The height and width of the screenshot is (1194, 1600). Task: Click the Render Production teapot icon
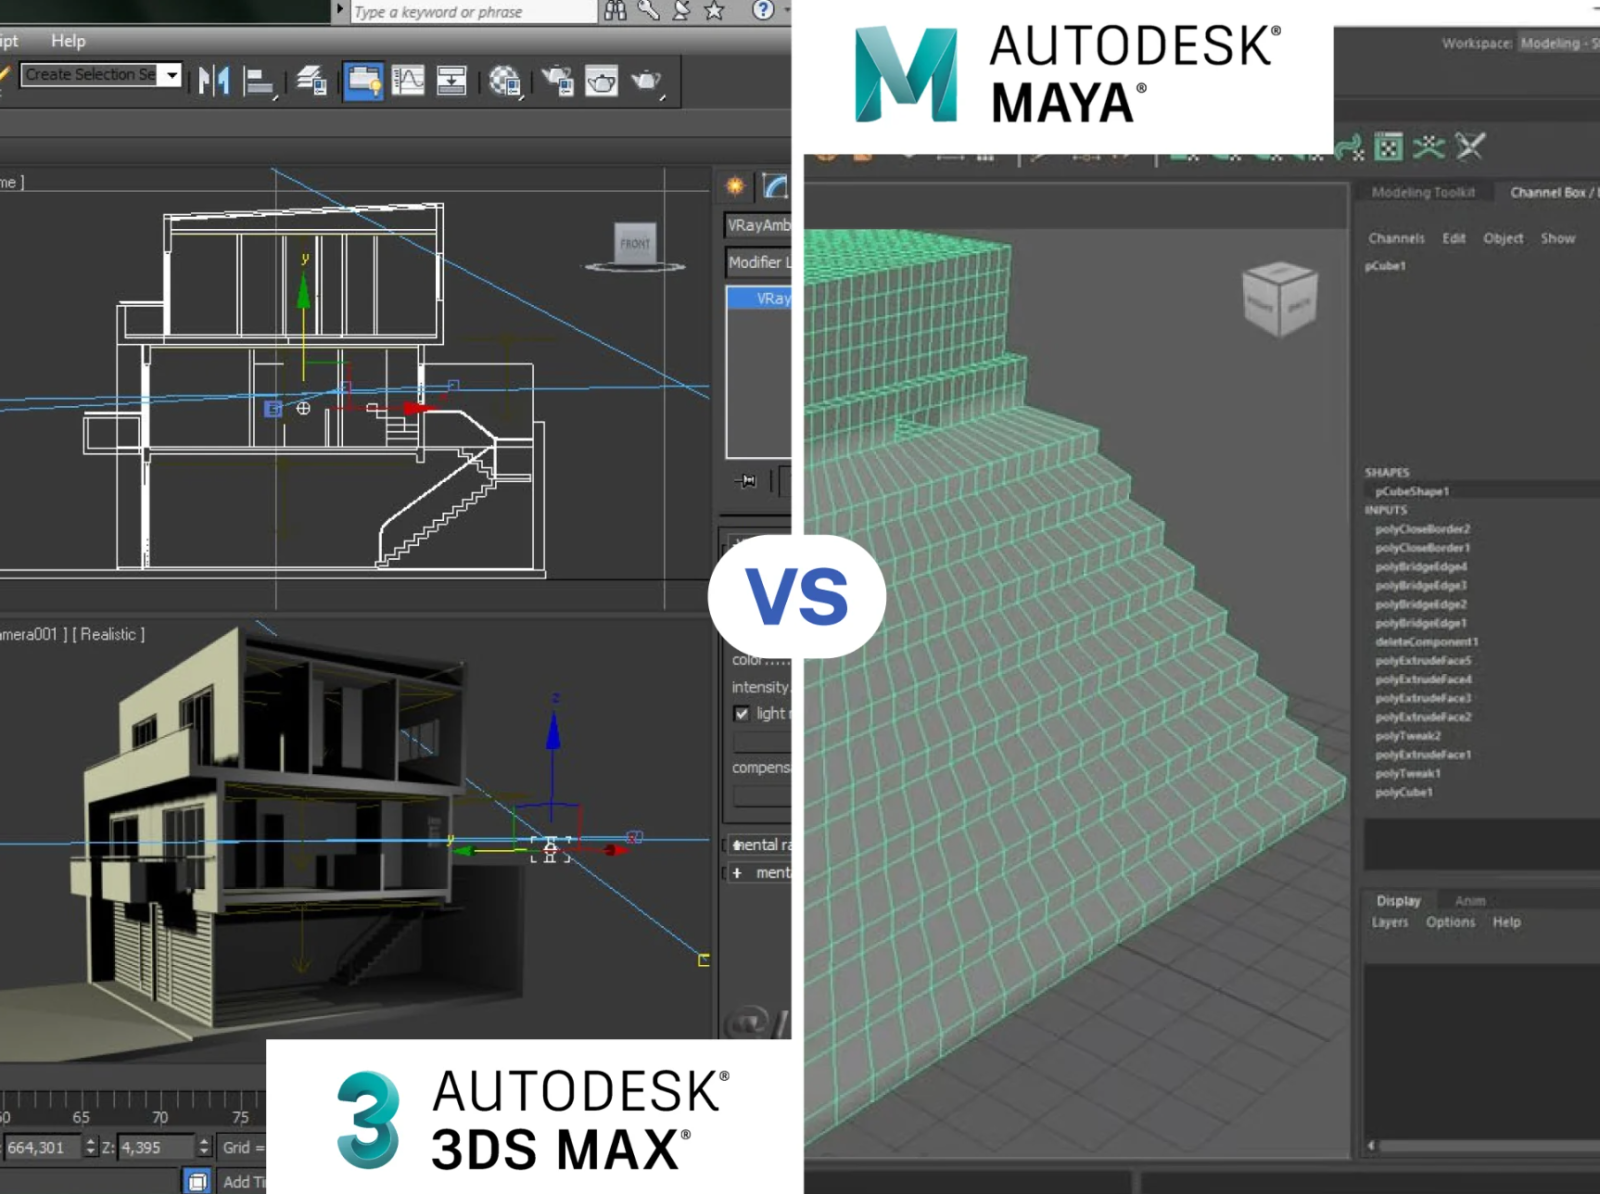tap(647, 81)
